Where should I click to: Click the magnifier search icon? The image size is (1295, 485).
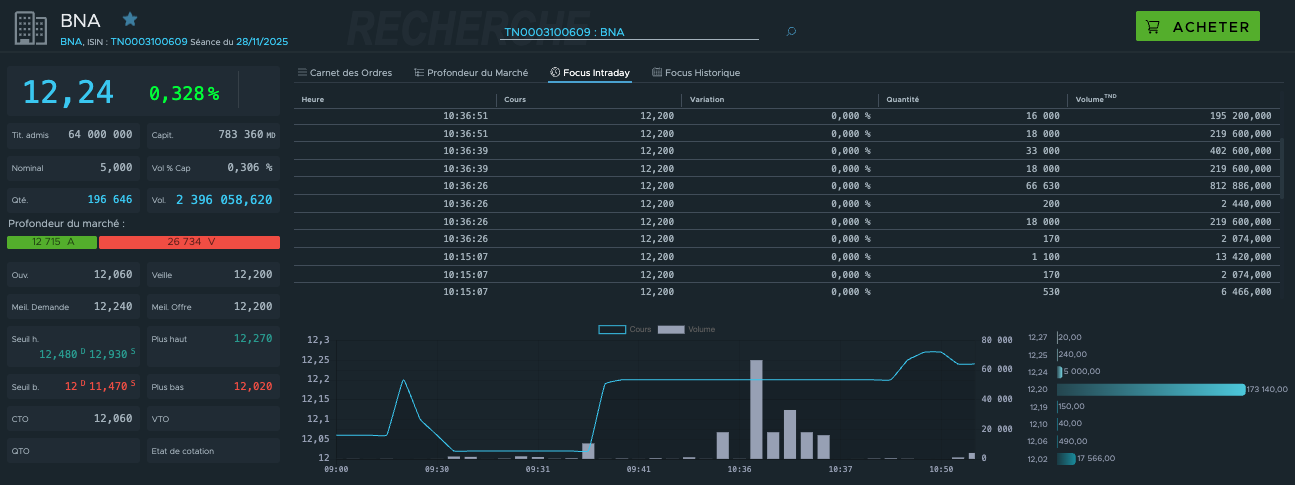[791, 32]
